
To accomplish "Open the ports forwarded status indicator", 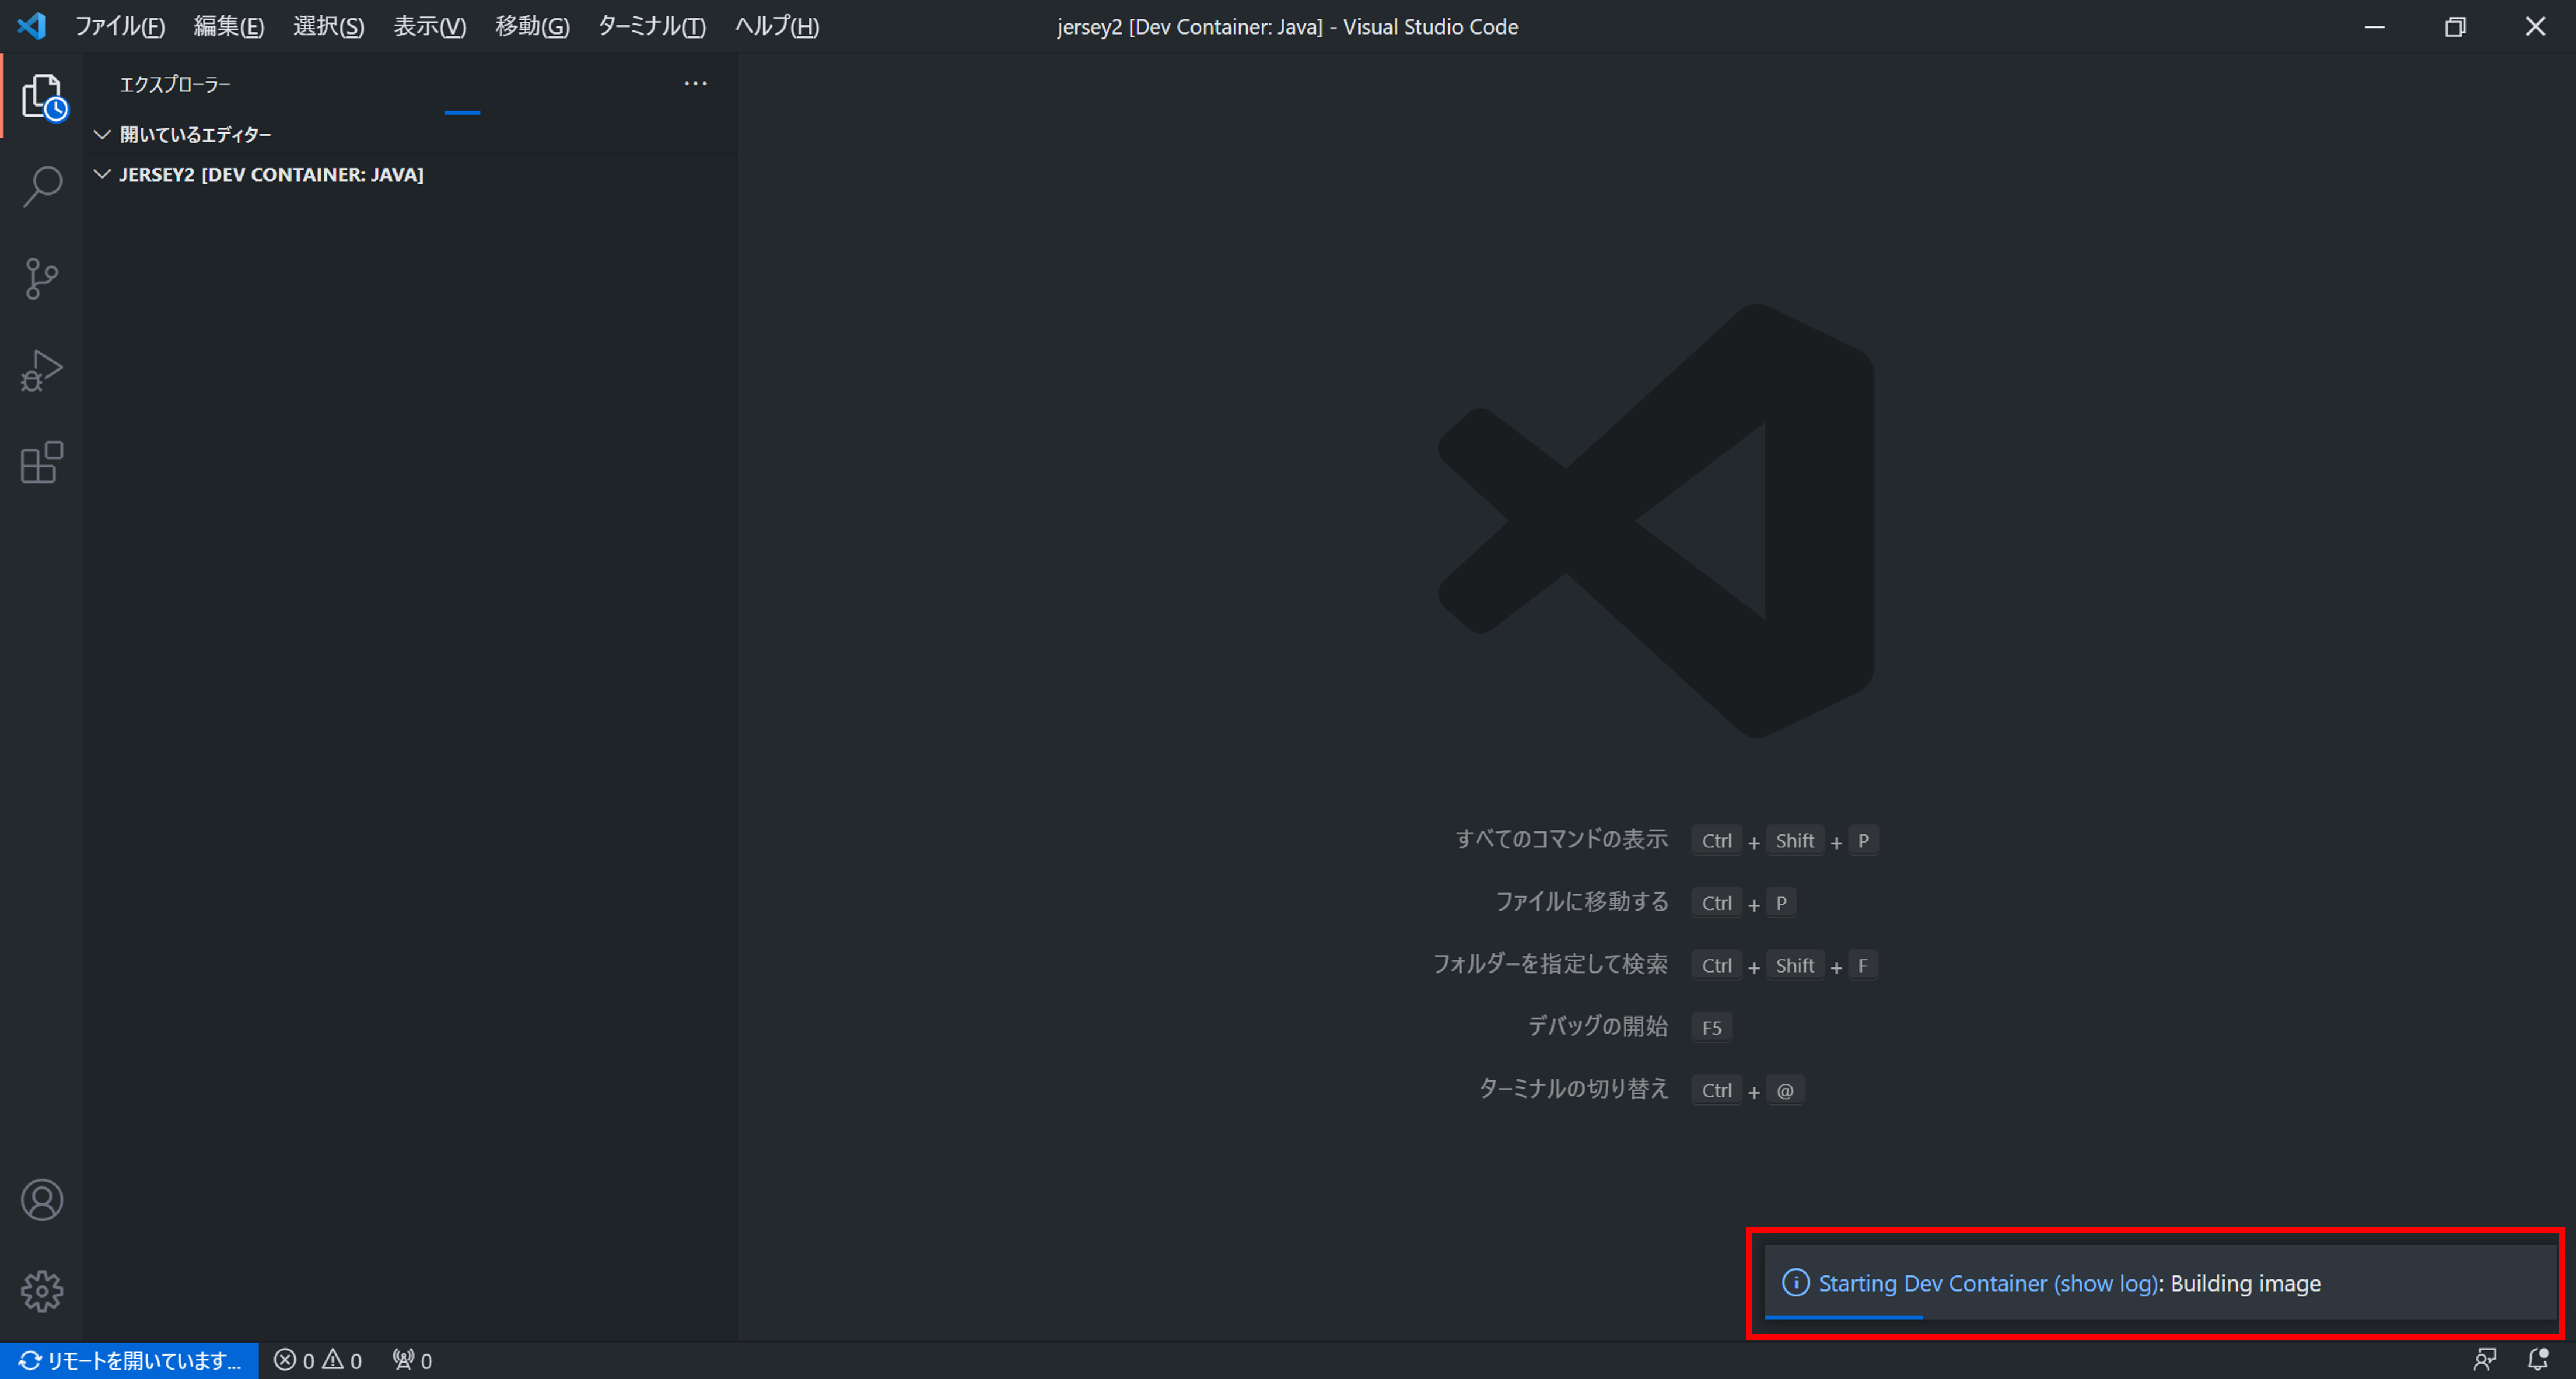I will tap(412, 1360).
